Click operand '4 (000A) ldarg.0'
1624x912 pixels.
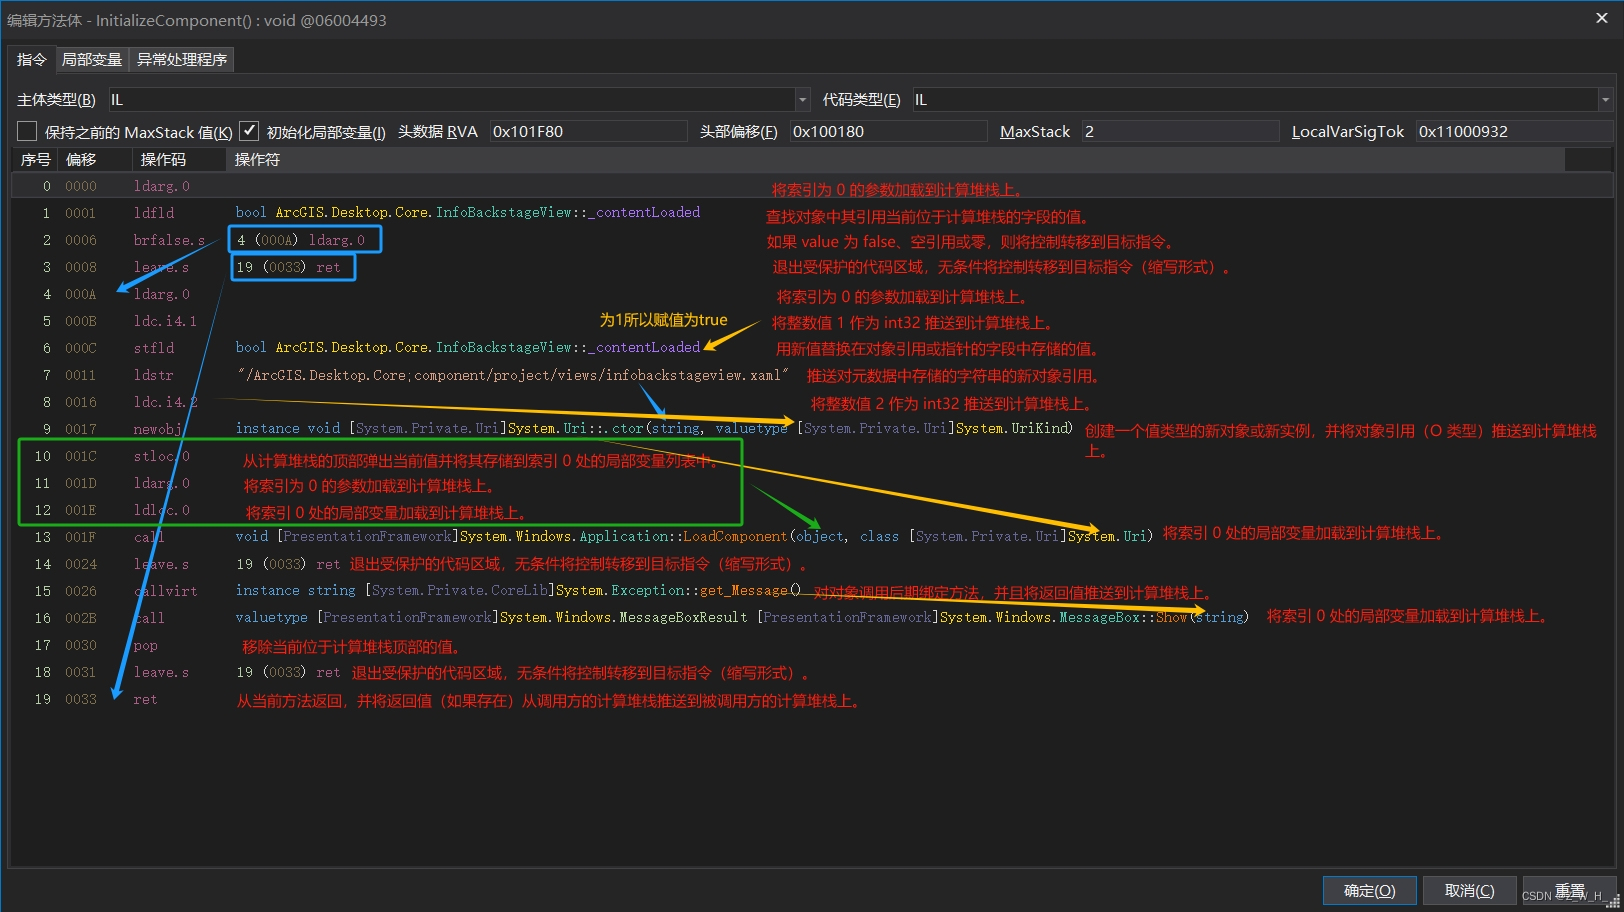[x=301, y=240]
